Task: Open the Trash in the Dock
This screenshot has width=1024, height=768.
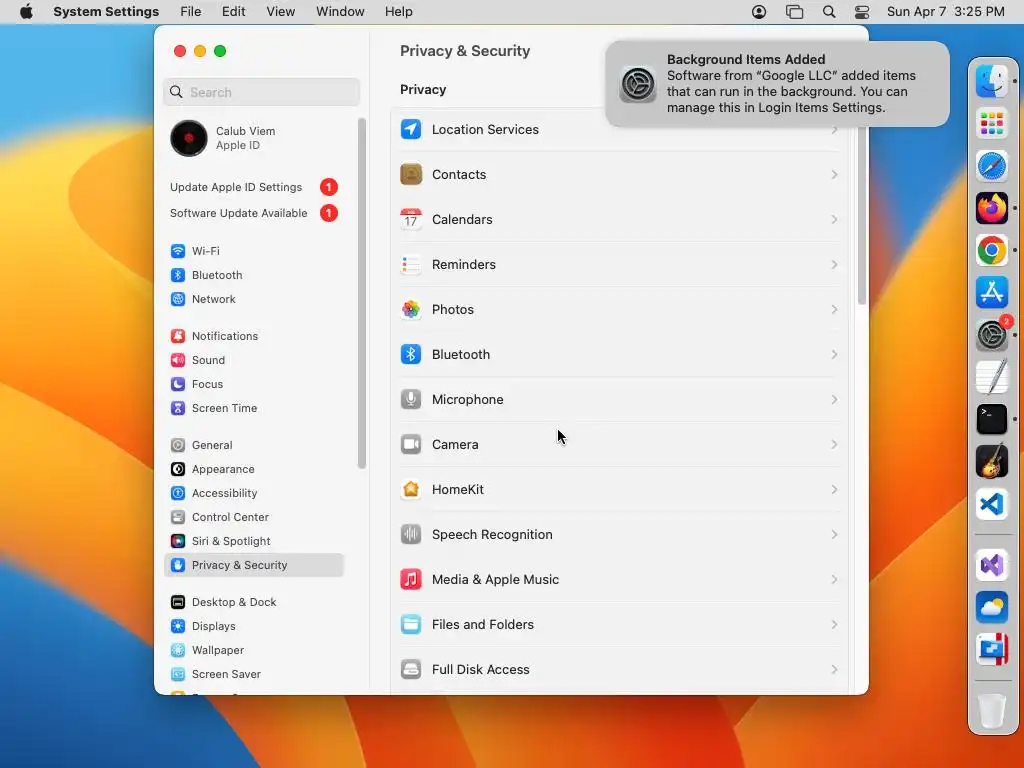Action: coord(991,711)
